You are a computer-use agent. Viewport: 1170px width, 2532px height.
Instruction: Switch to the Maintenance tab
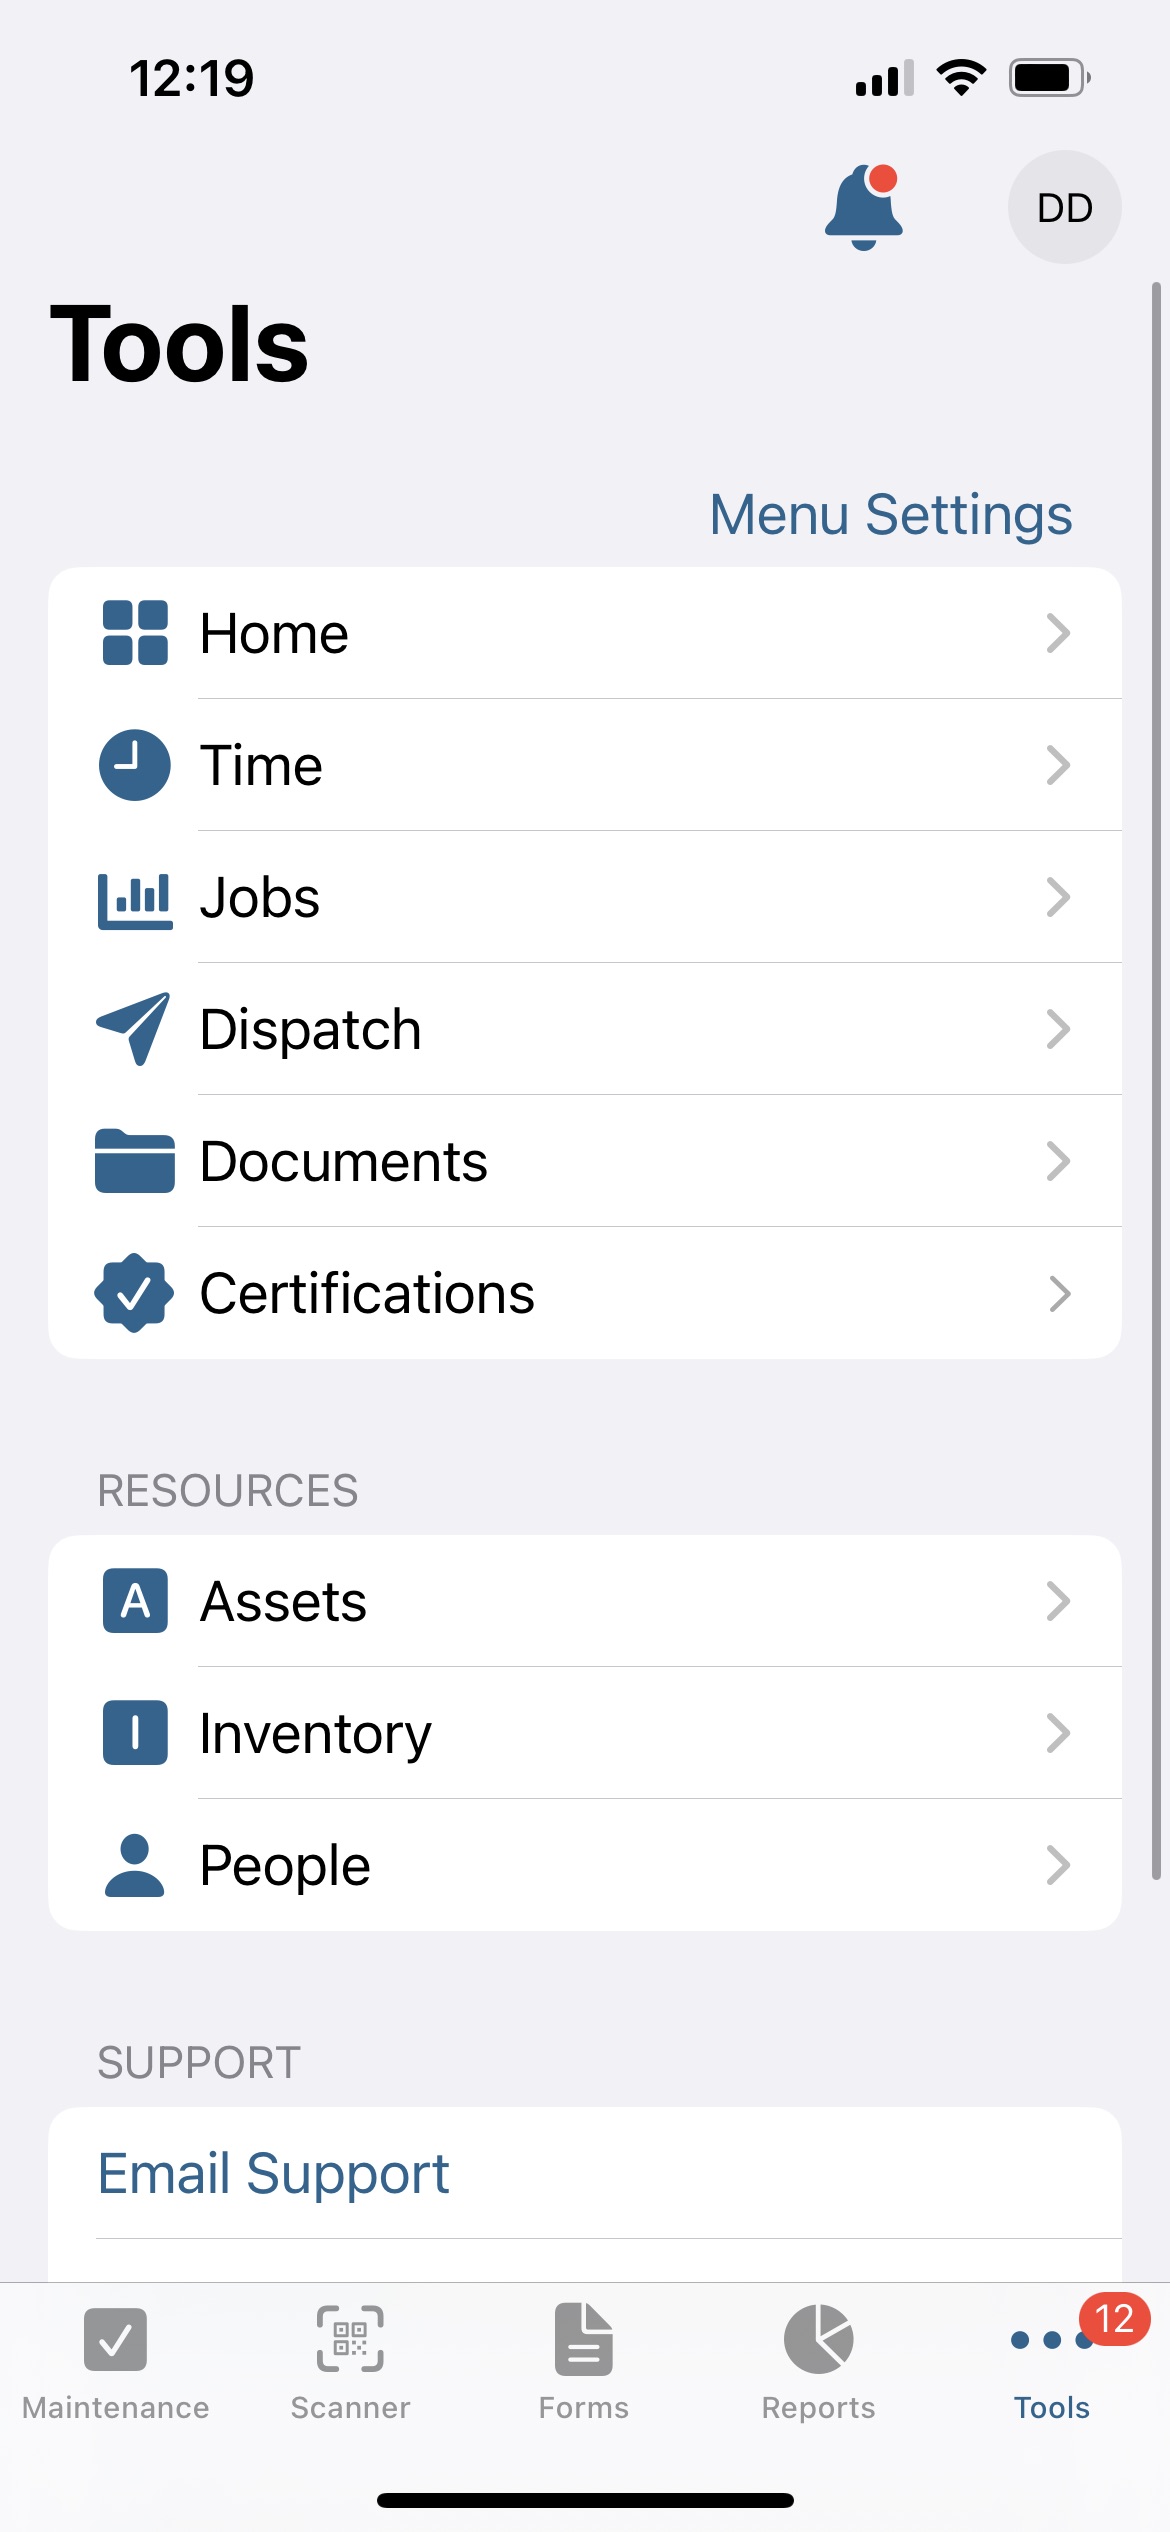pyautogui.click(x=116, y=2362)
